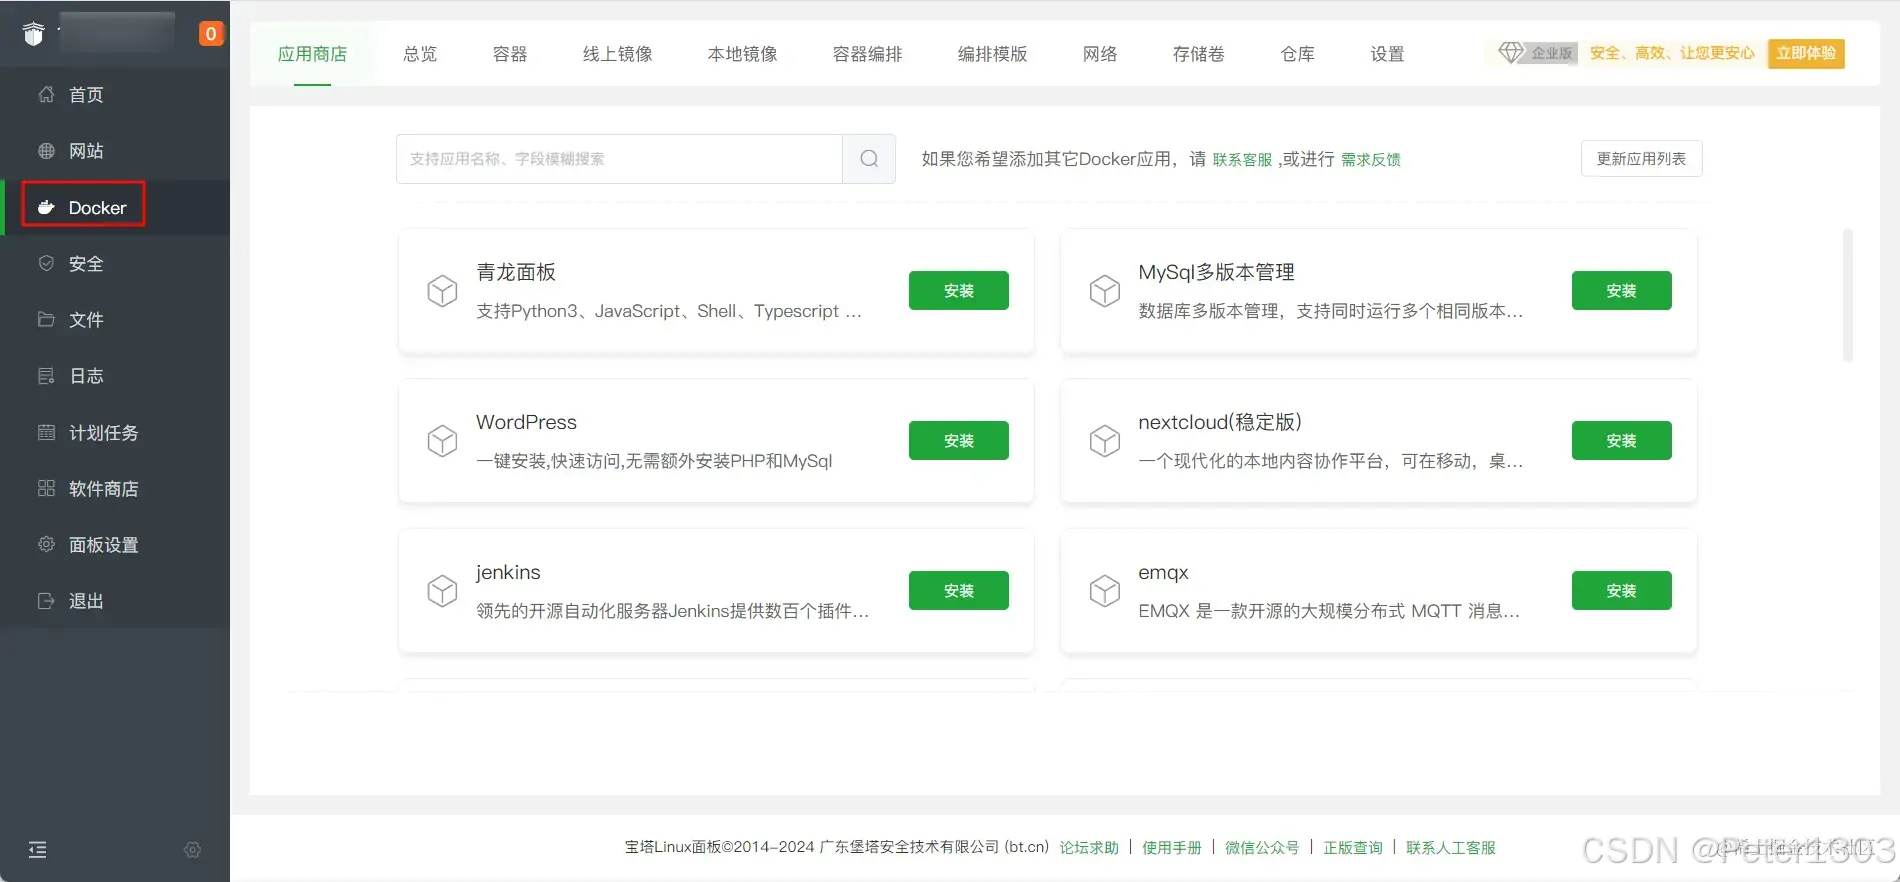Image resolution: width=1900 pixels, height=882 pixels.
Task: Click the gear icon beside 面板设置
Action: tap(46, 544)
